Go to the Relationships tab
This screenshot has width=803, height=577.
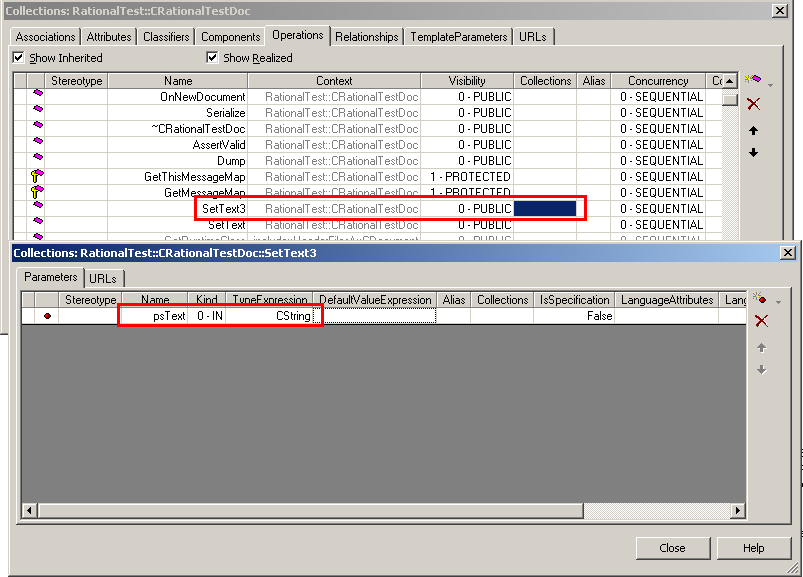click(x=367, y=37)
